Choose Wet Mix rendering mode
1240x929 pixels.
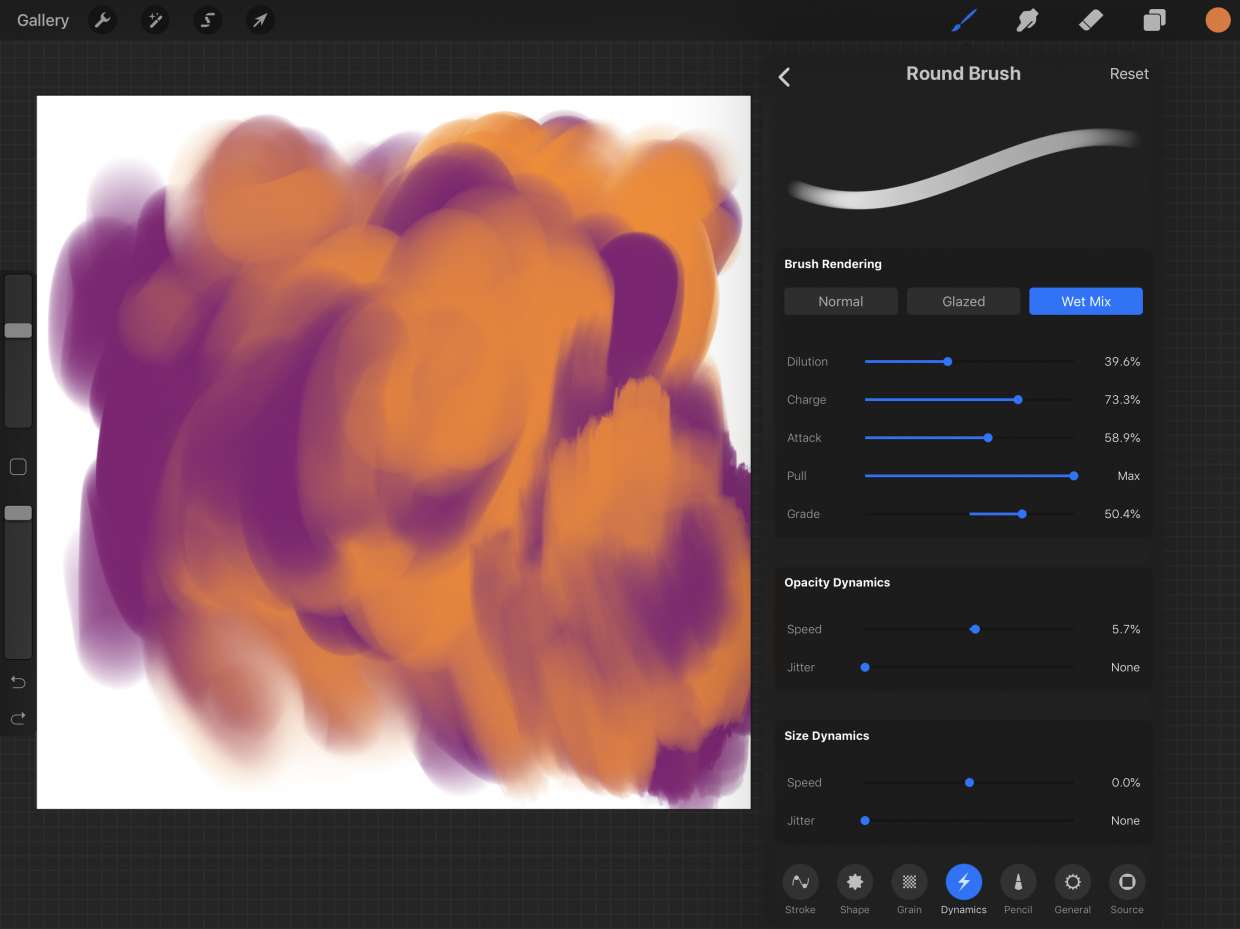pyautogui.click(x=1085, y=301)
